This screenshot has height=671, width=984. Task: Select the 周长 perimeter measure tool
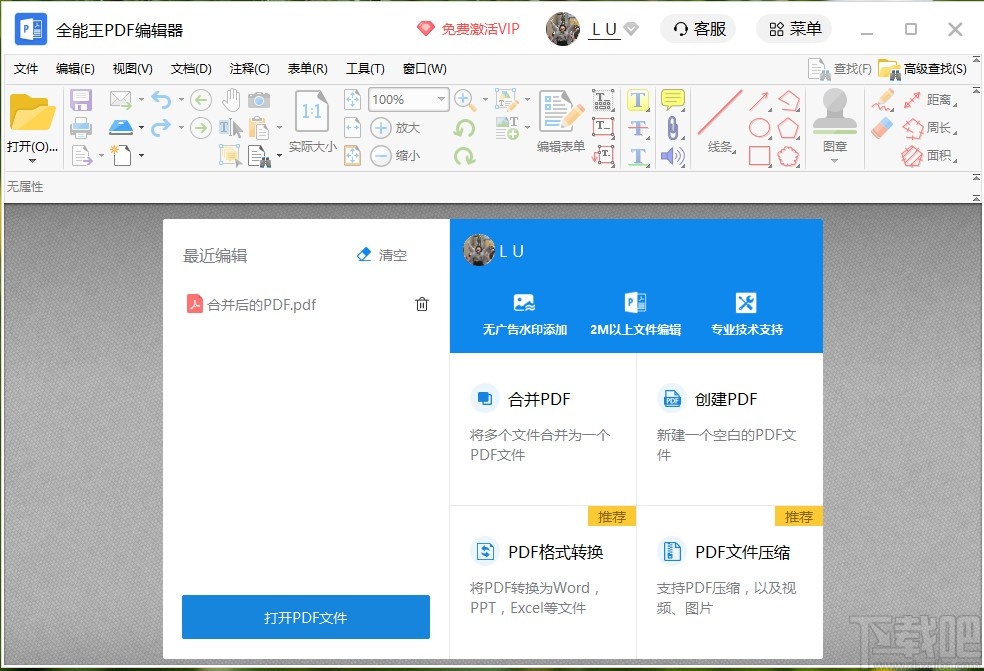pos(930,128)
